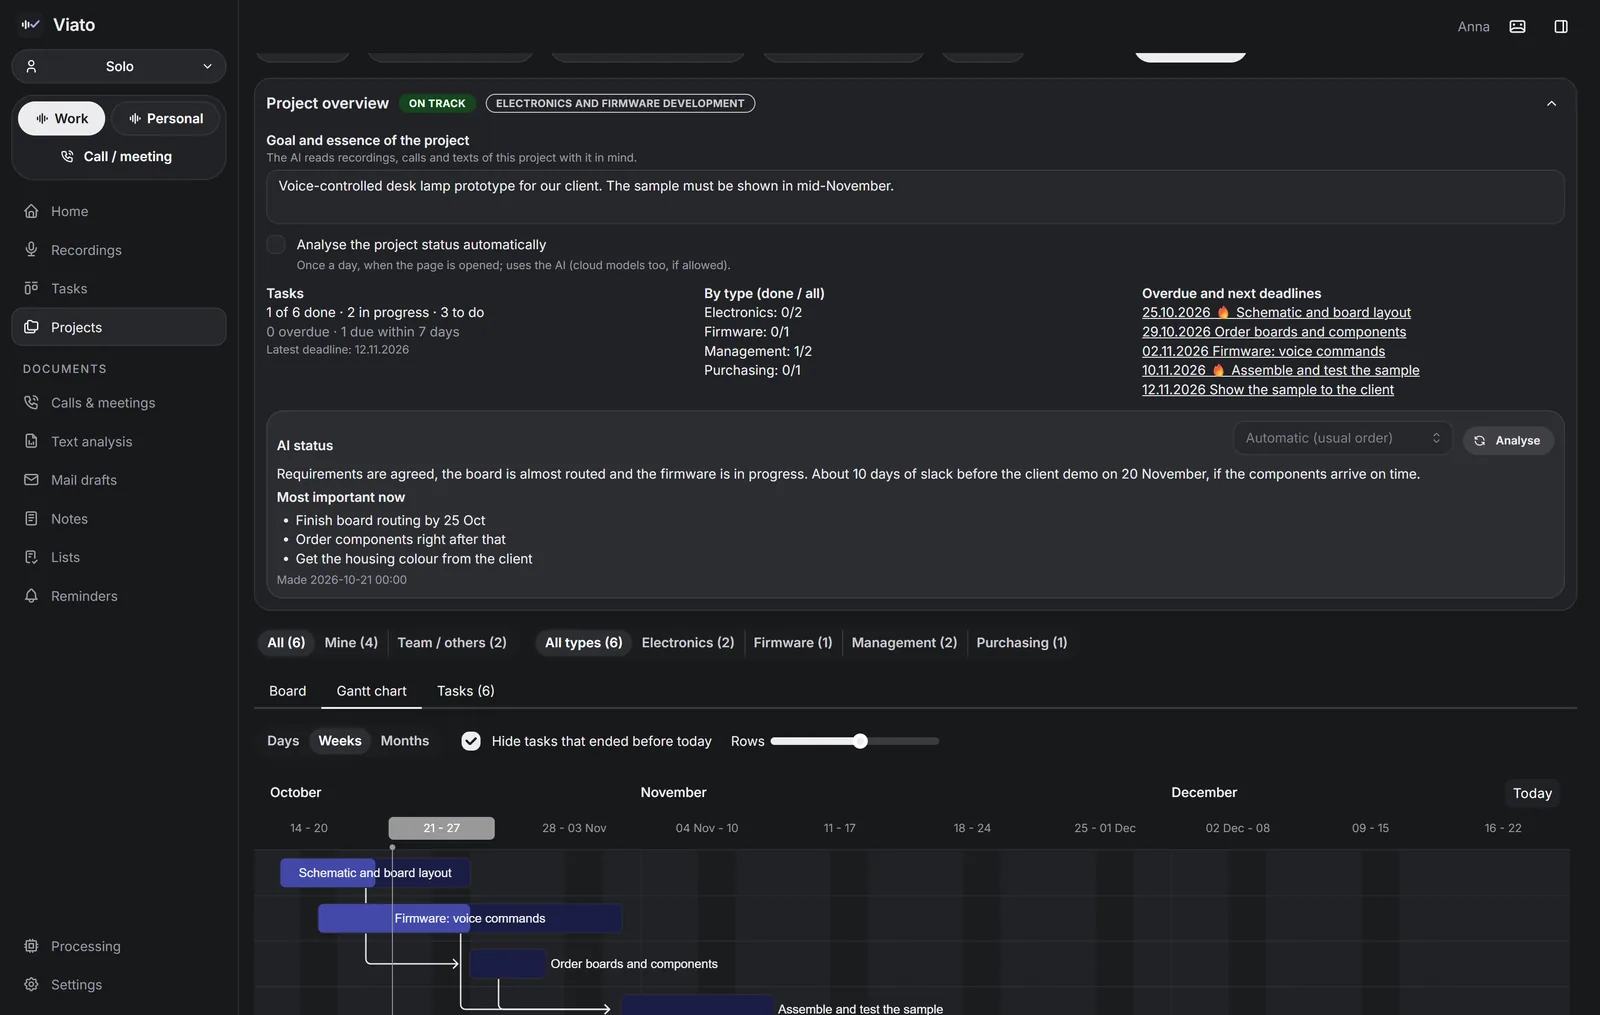Filter tasks to Team / others (2)

(452, 643)
